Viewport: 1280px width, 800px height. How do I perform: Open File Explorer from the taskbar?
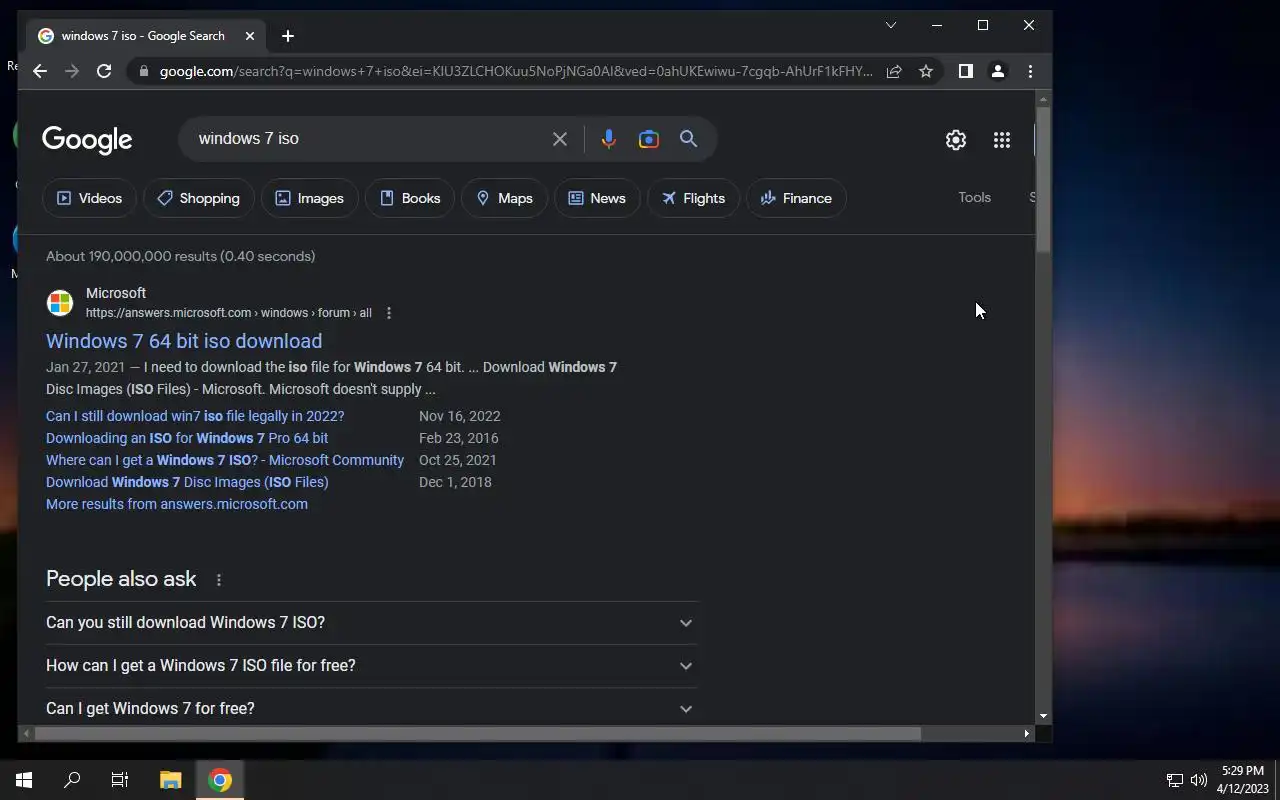170,780
